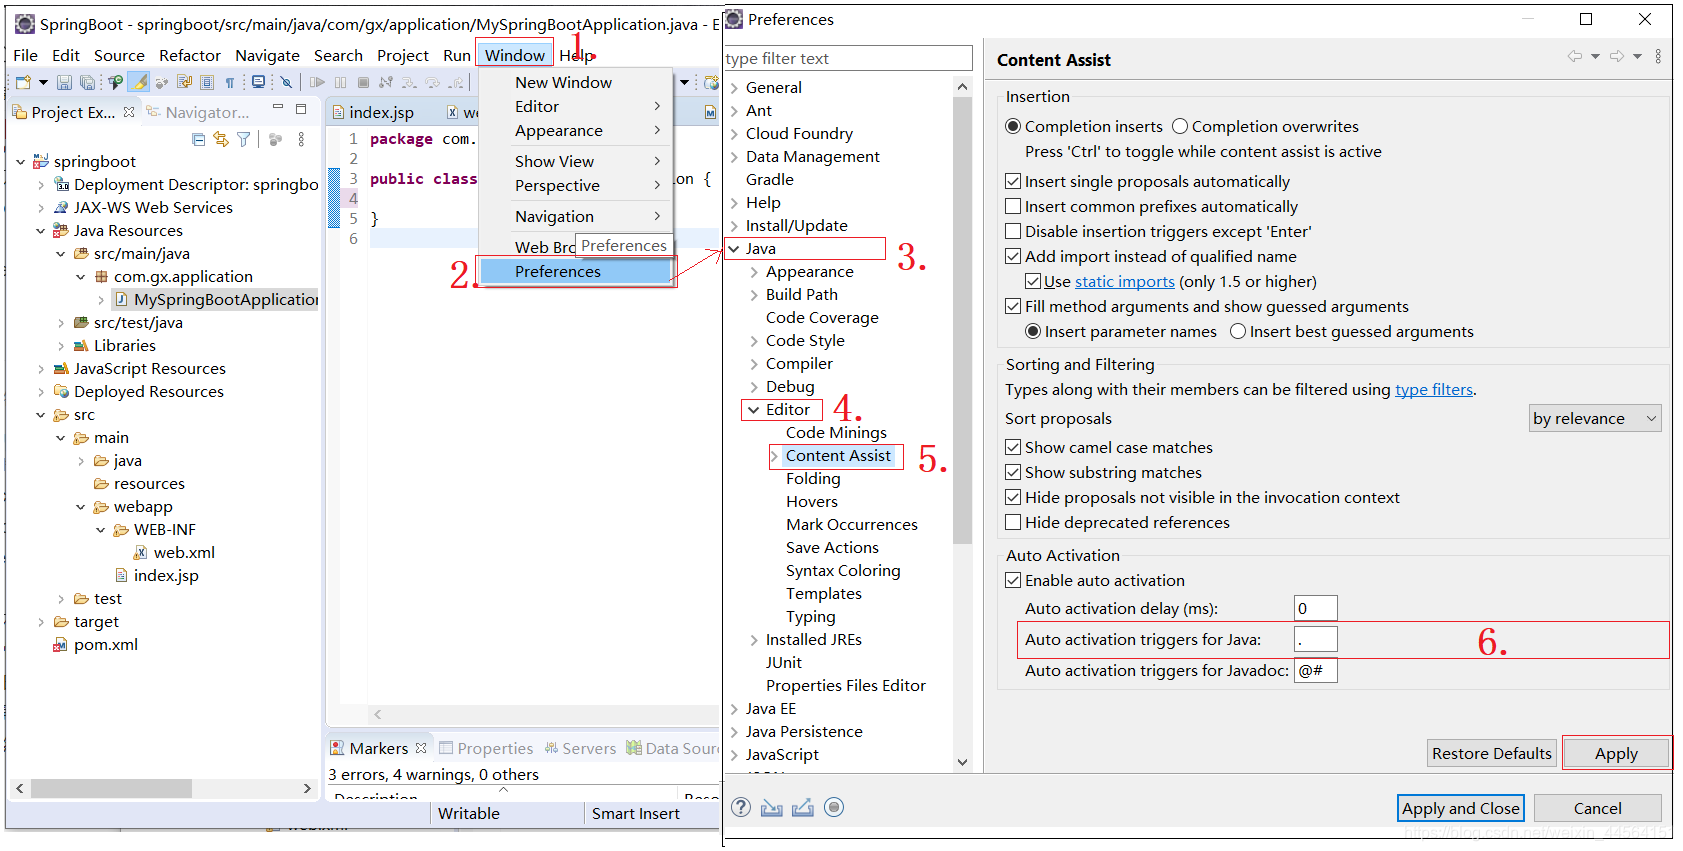Toggle Enable auto activation checkbox
Viewport: 1683px width, 851px height.
1013,580
